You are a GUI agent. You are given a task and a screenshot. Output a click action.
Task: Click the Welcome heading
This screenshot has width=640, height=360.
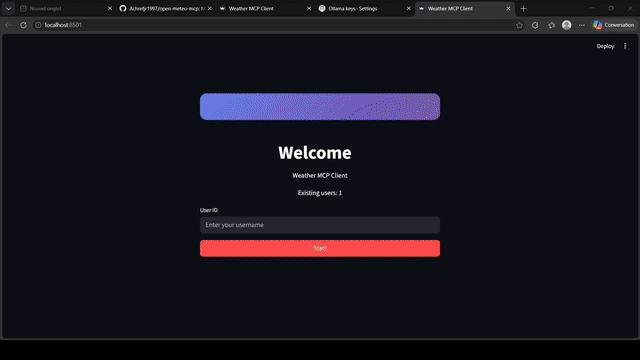point(315,153)
